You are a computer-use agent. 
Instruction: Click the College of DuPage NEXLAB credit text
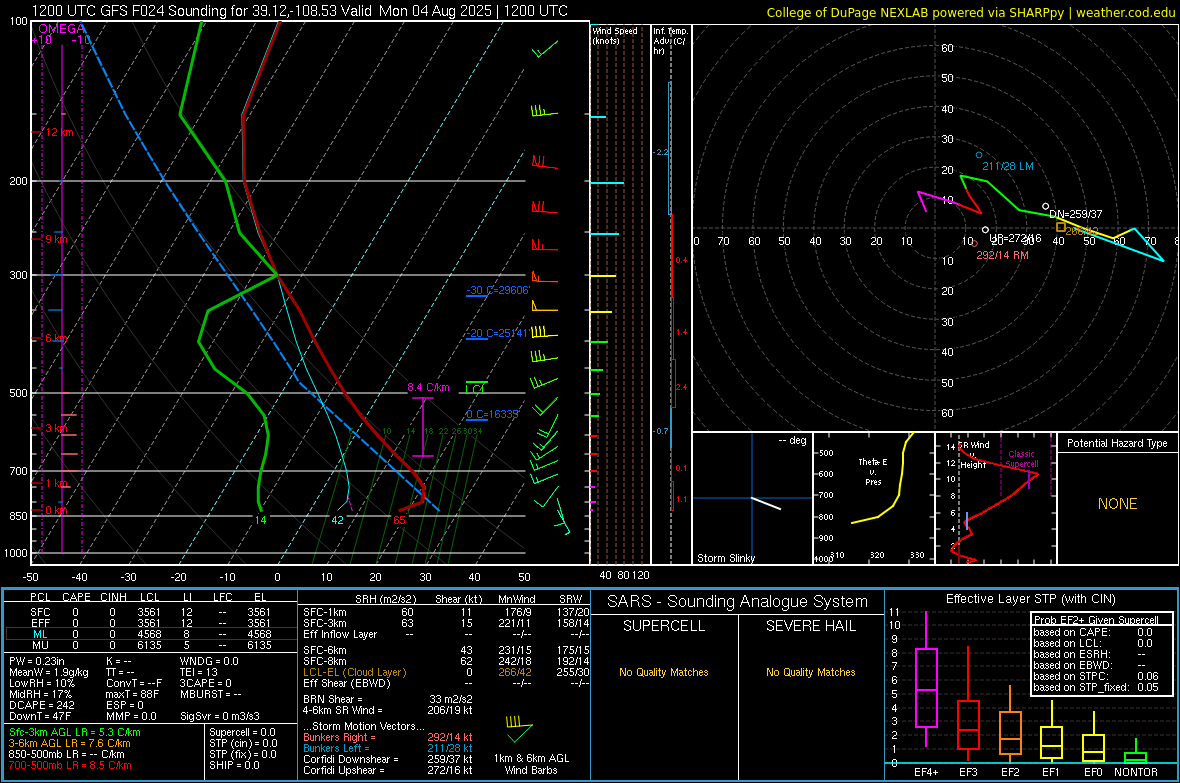[970, 12]
